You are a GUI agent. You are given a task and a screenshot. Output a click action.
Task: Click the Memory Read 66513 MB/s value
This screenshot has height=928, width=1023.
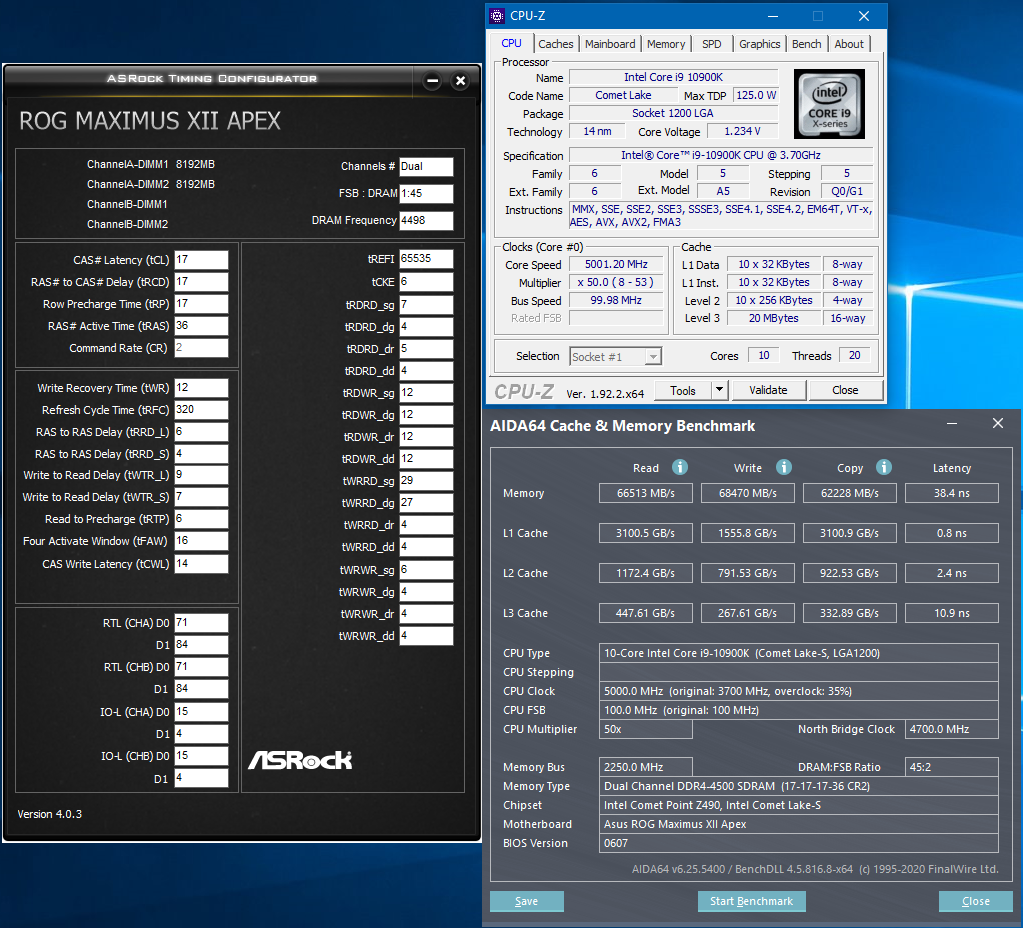point(646,493)
